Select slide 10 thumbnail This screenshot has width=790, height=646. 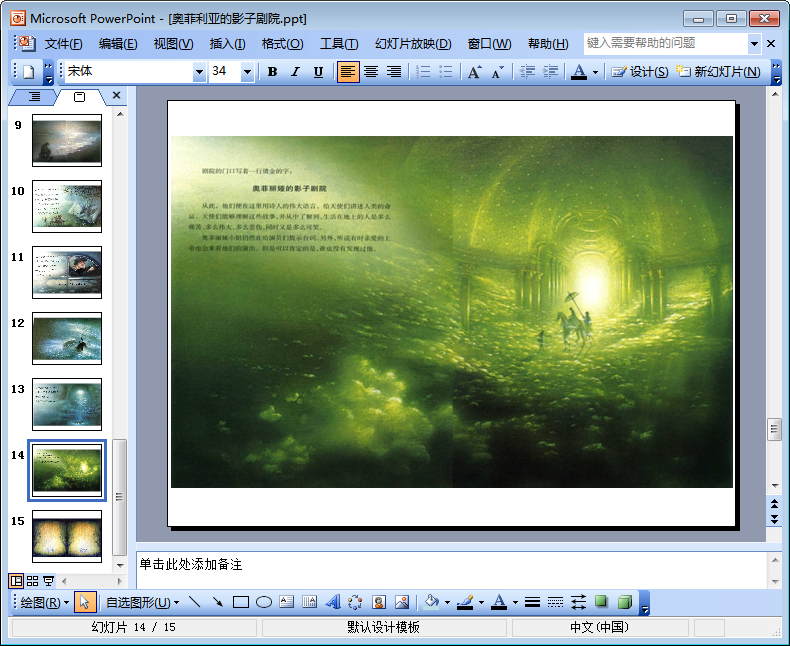pyautogui.click(x=67, y=206)
